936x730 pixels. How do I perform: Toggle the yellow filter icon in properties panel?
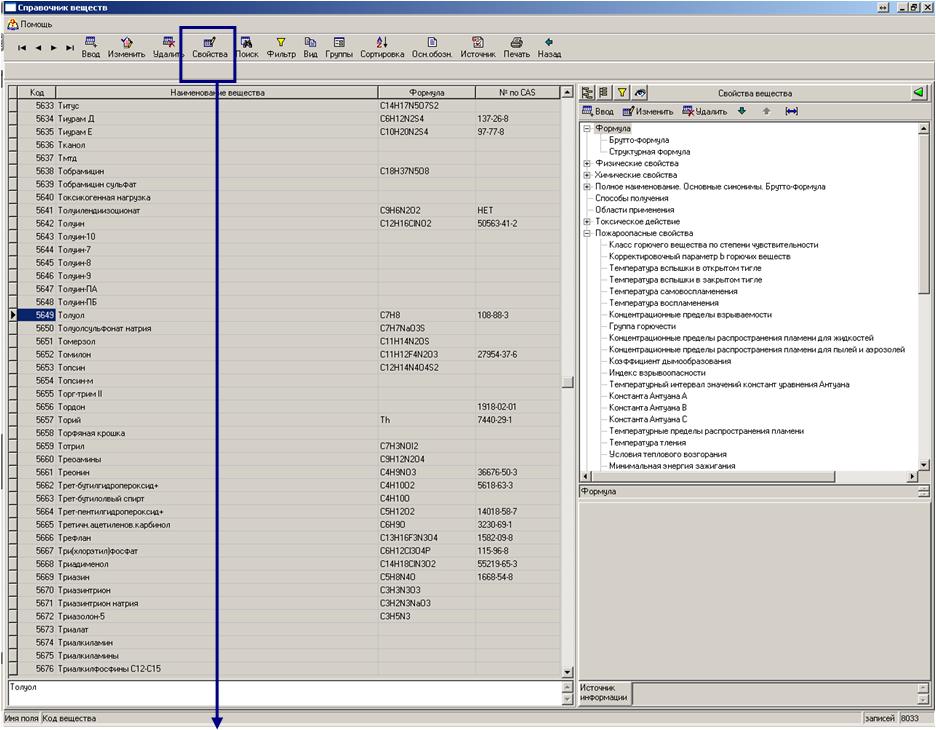tap(621, 93)
